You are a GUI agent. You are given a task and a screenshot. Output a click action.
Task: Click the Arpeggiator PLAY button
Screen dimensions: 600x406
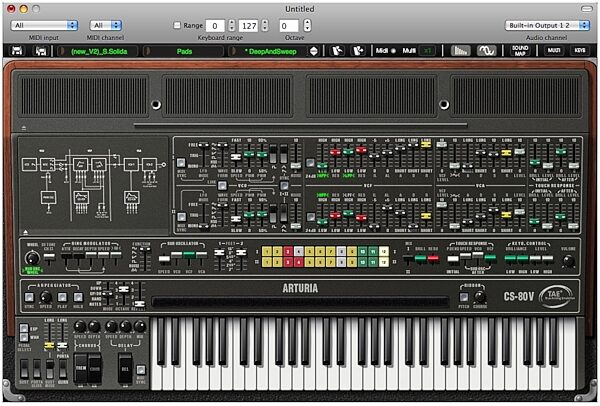coord(62,297)
